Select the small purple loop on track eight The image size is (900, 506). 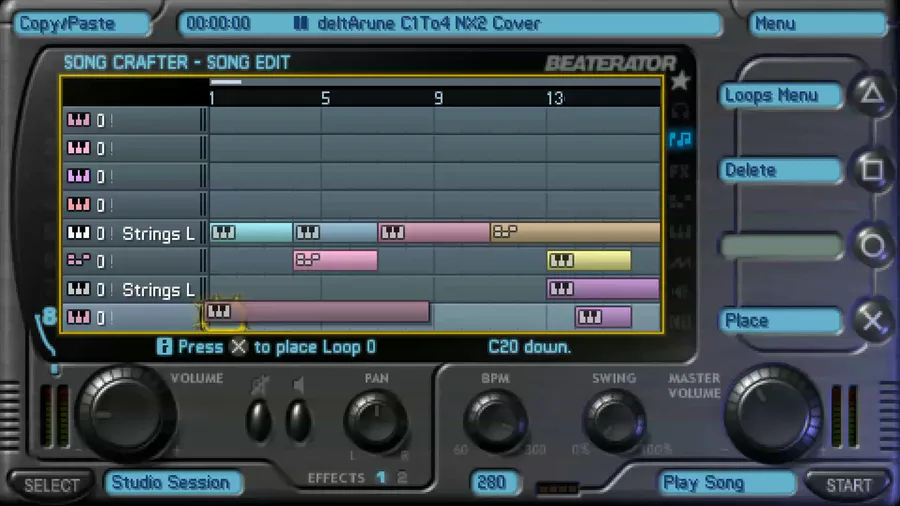[x=603, y=317]
